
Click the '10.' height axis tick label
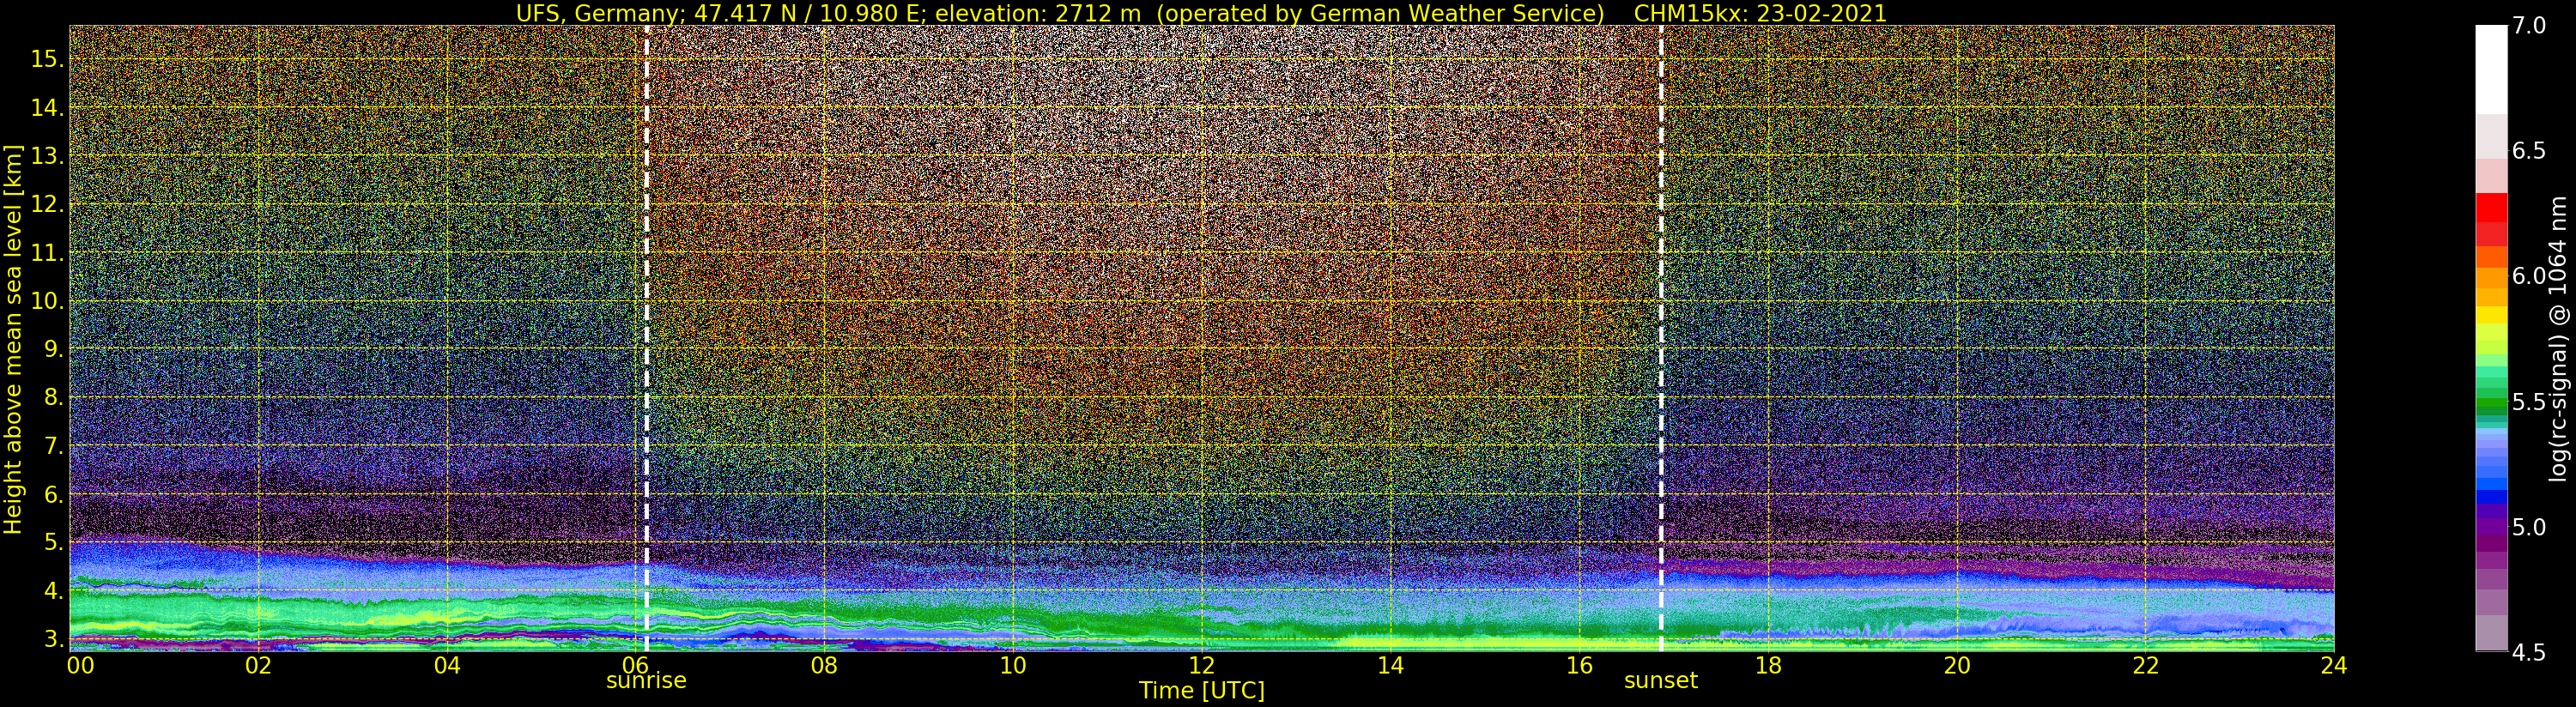(47, 301)
